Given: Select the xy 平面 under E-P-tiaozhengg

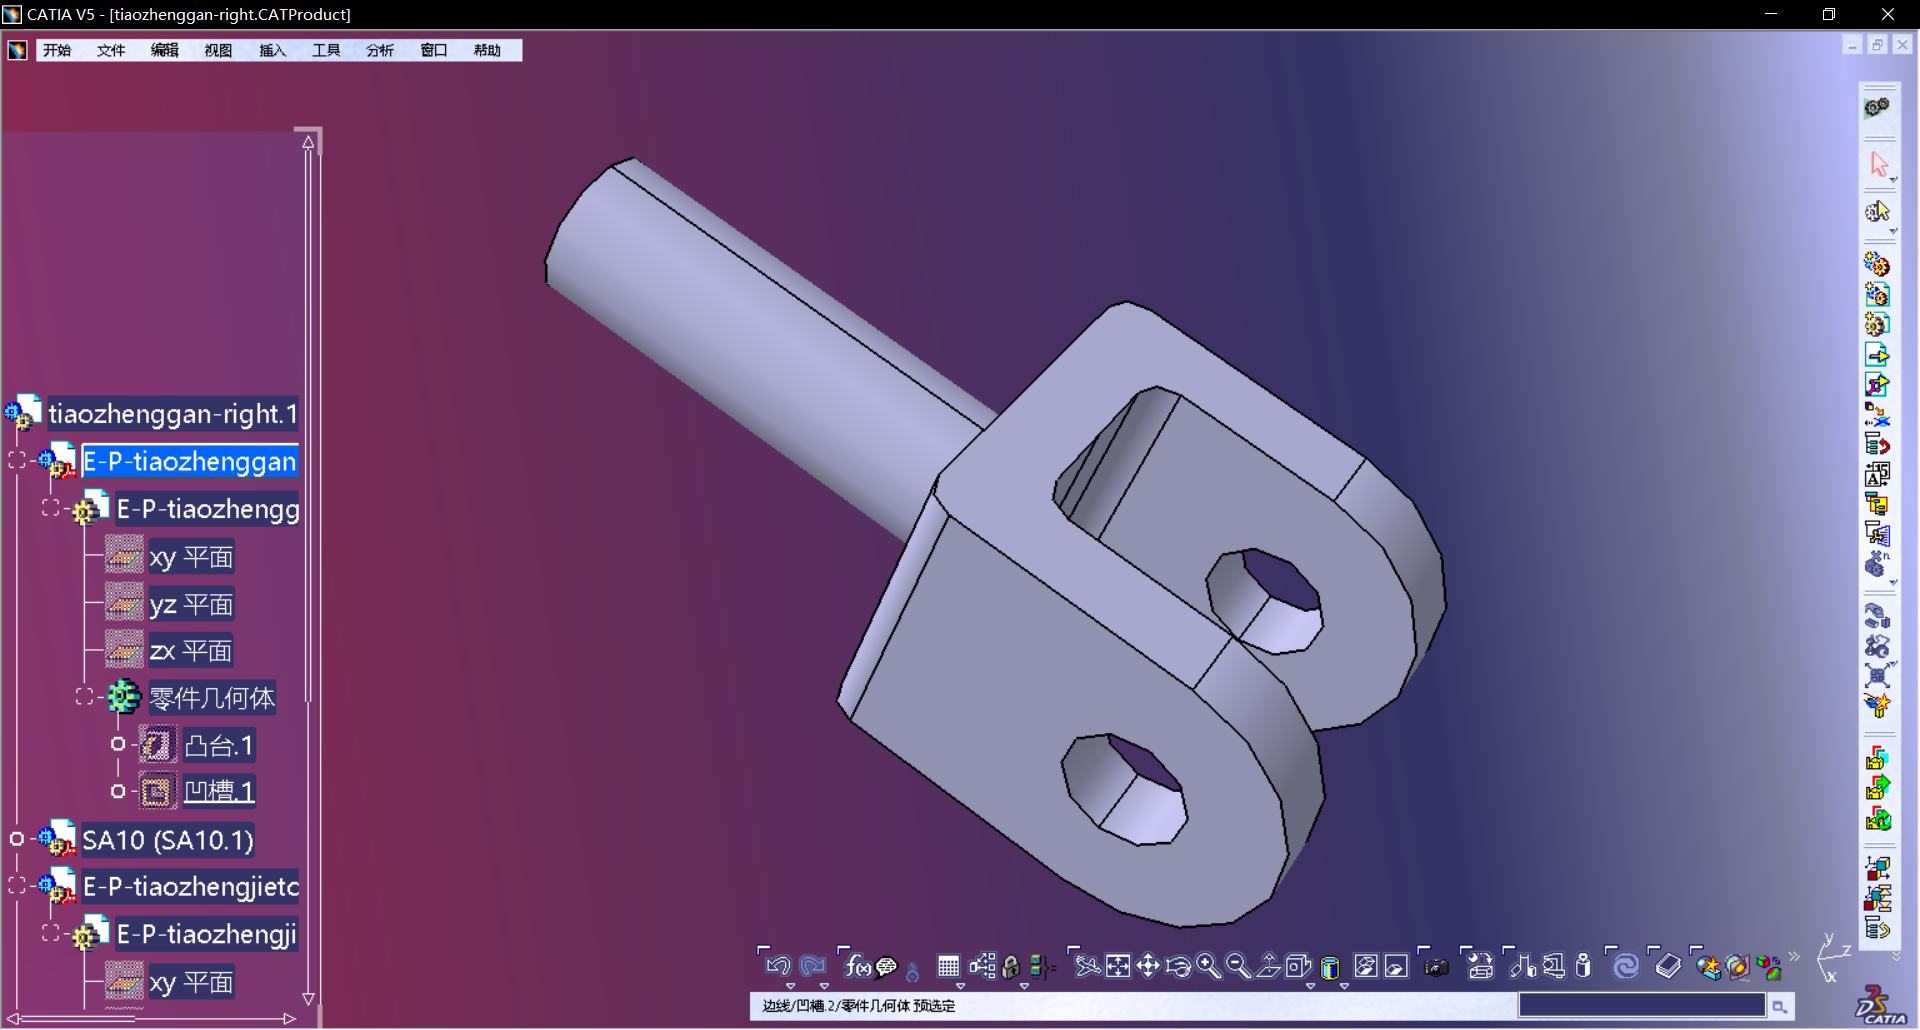Looking at the screenshot, I should point(191,557).
